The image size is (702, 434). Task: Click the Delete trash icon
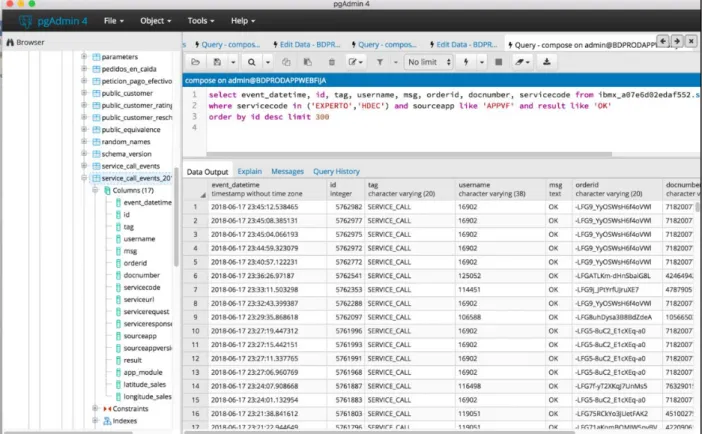click(332, 62)
